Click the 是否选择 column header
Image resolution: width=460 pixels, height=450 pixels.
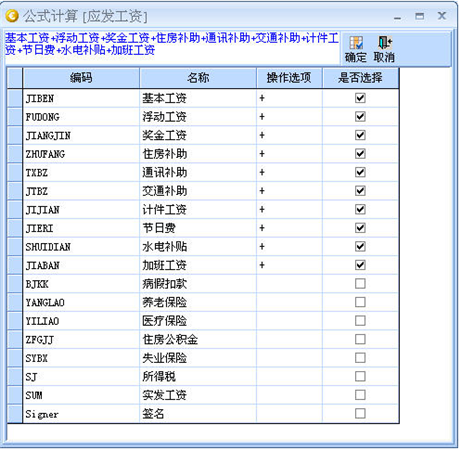(x=360, y=78)
